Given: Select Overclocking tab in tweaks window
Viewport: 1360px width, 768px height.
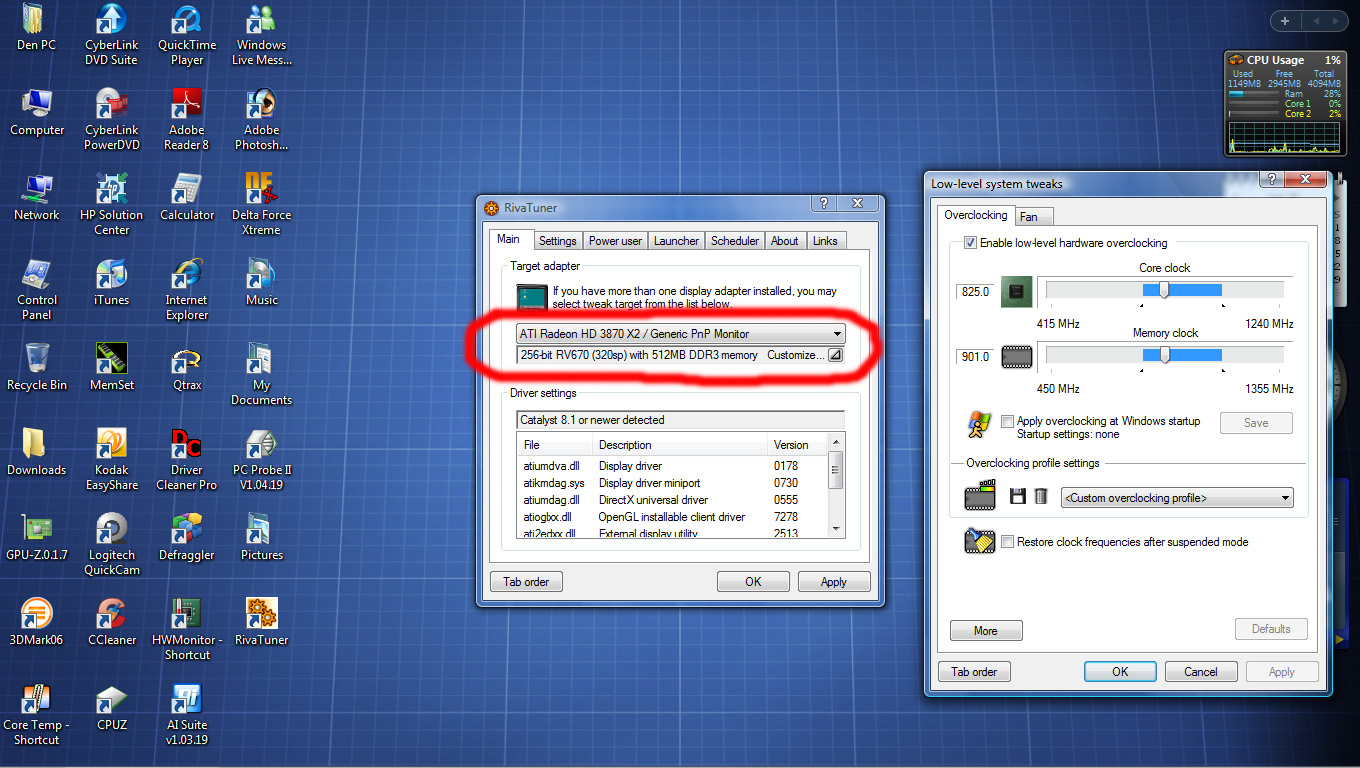Looking at the screenshot, I should (x=975, y=215).
